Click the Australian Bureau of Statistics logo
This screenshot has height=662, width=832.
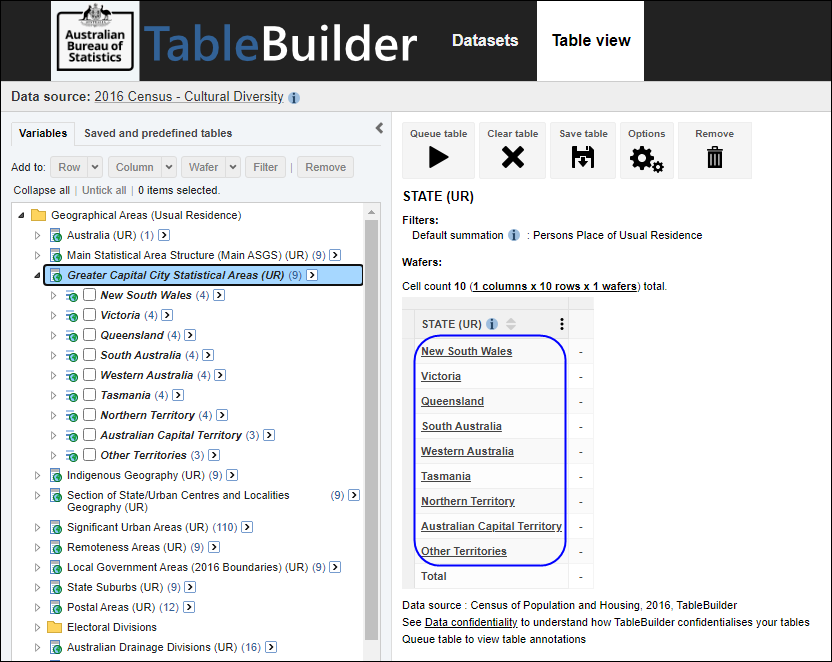[96, 41]
